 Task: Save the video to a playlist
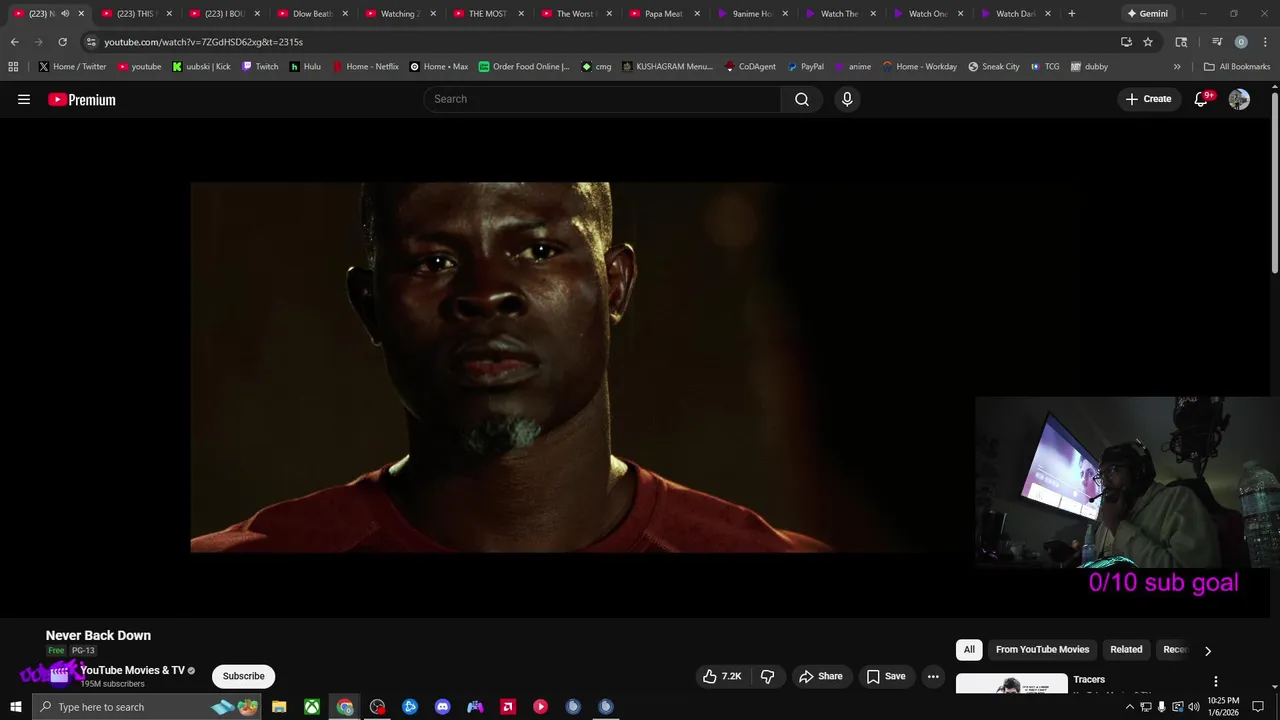tap(886, 676)
